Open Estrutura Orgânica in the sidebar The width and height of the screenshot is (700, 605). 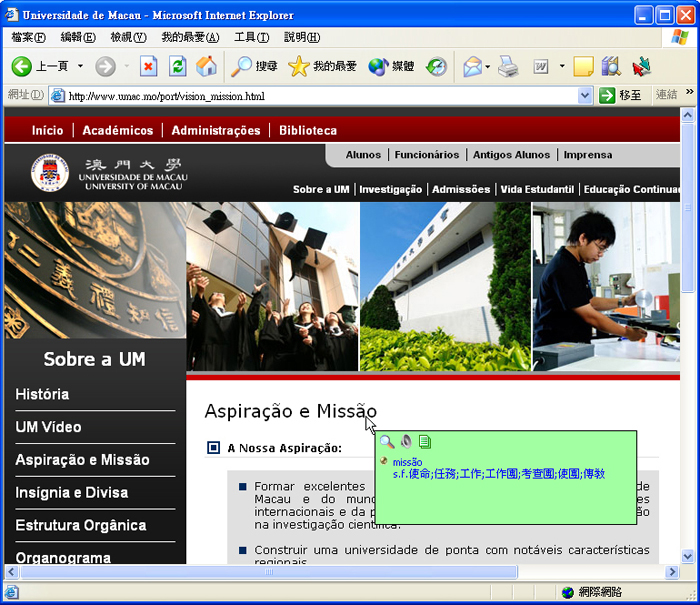[x=81, y=525]
